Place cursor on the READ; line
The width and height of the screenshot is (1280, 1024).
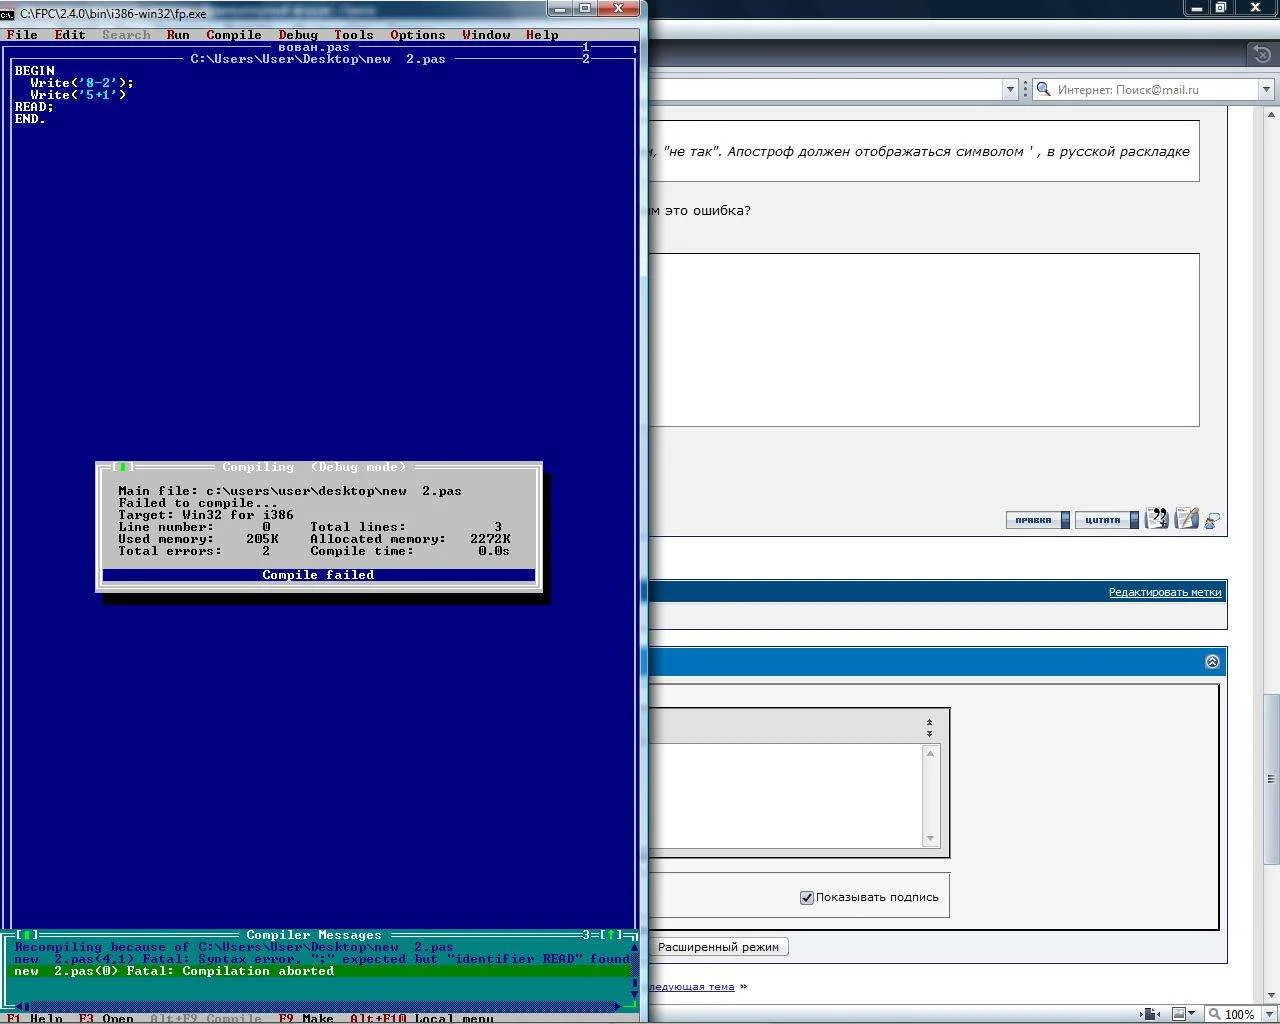pos(34,107)
